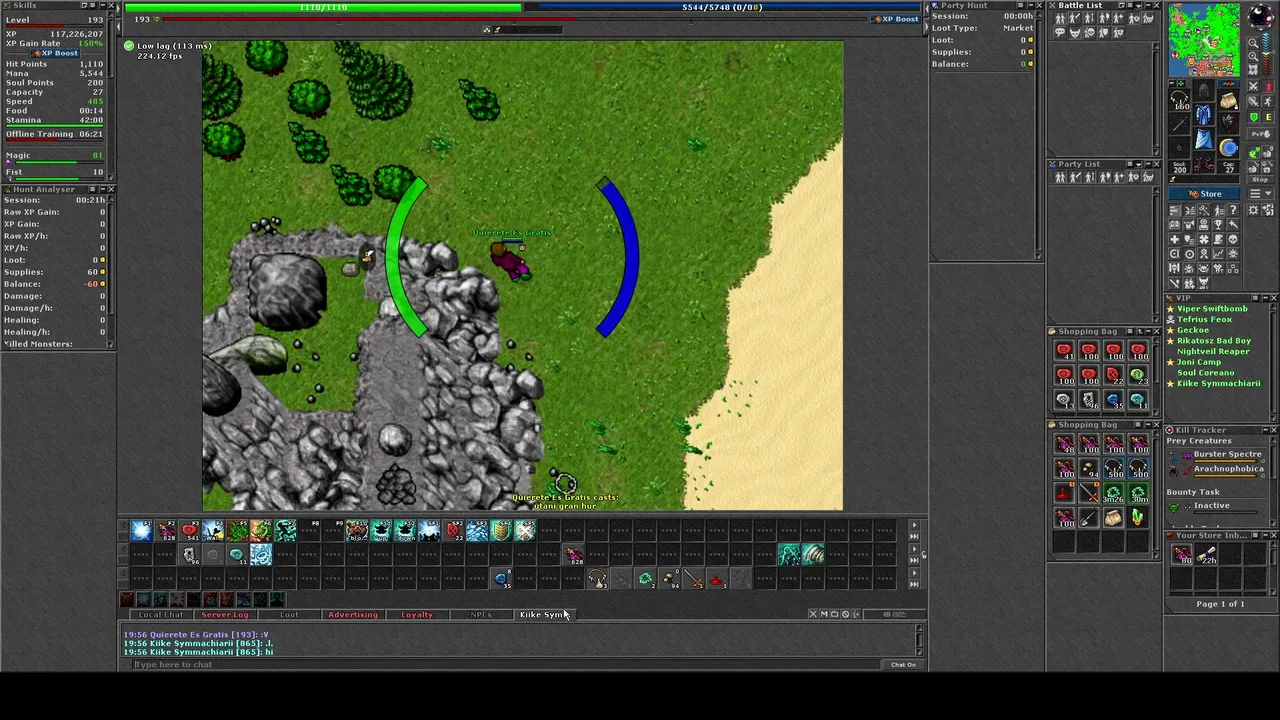Toggle Chat On button

(904, 665)
